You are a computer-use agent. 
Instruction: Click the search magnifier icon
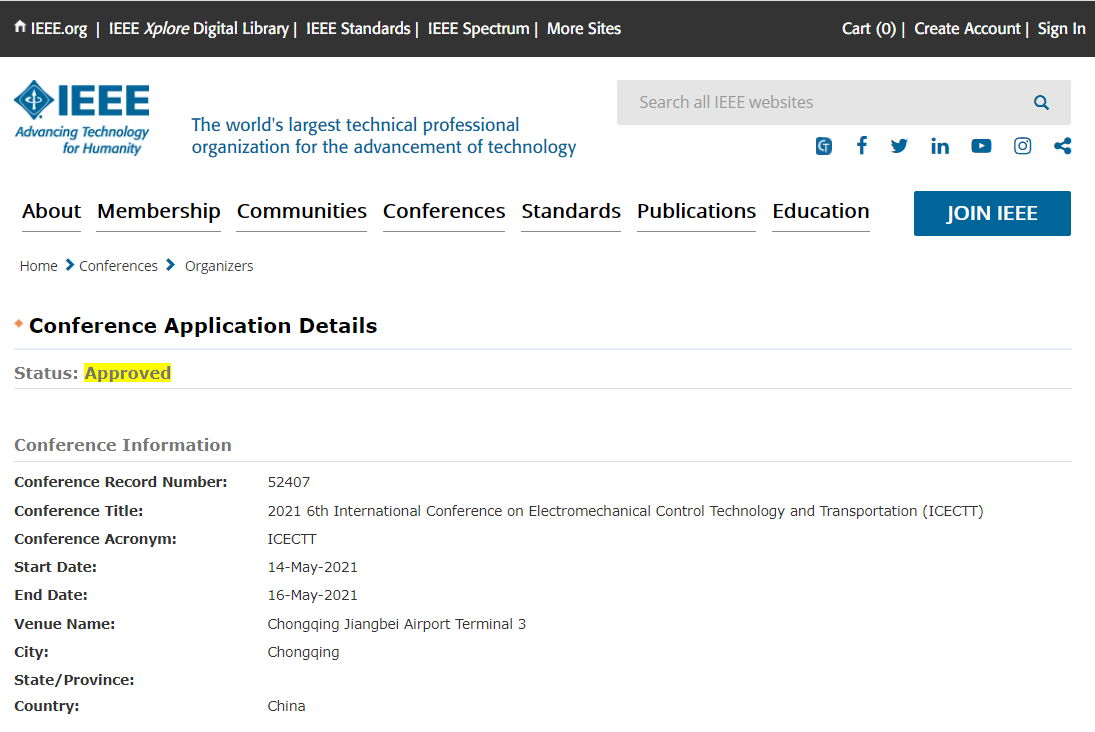1041,103
